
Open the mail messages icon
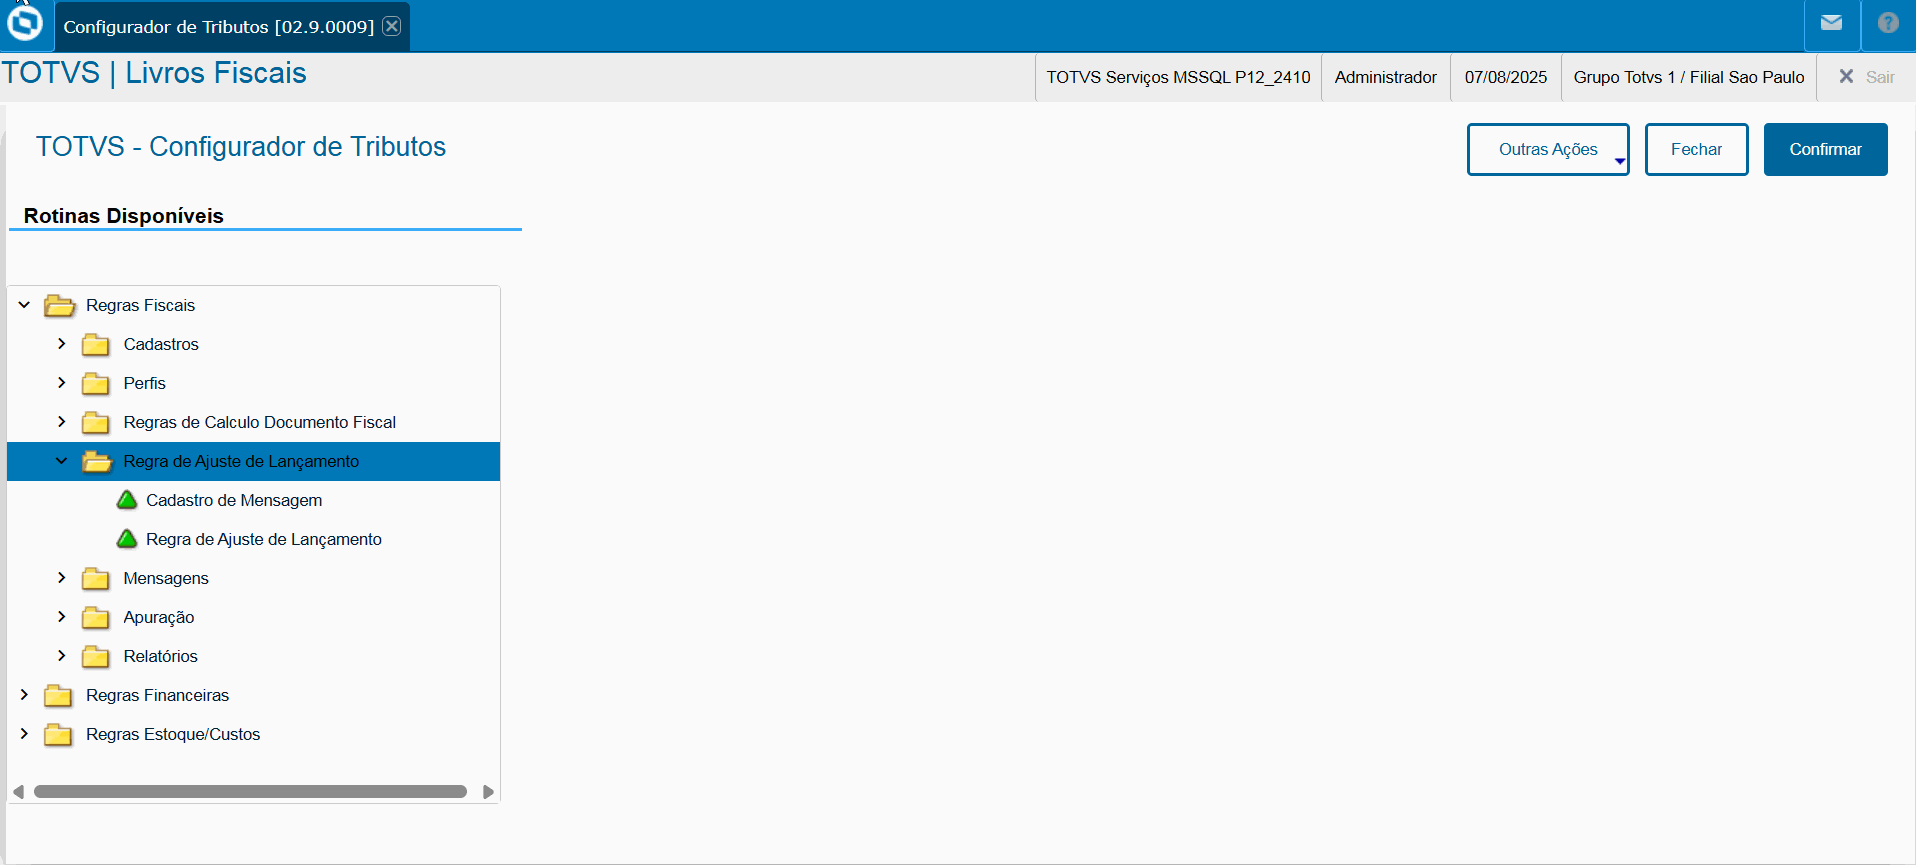[1831, 23]
